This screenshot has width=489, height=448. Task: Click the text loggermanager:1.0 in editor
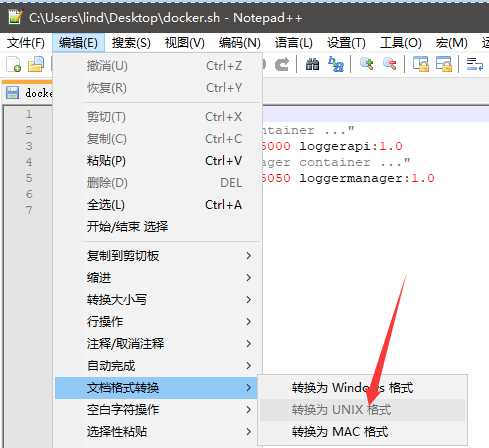[x=366, y=178]
